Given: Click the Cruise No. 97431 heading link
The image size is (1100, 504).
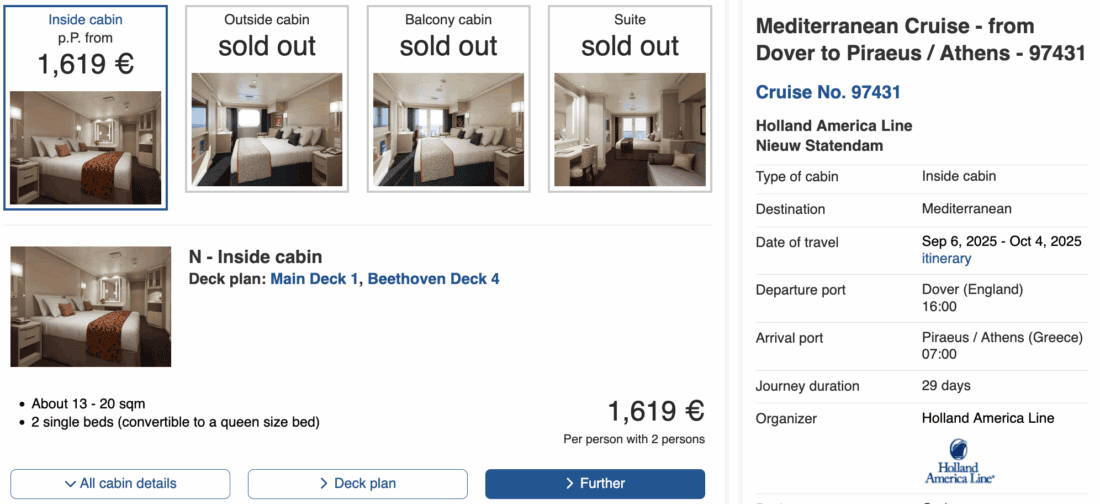Looking at the screenshot, I should 828,92.
